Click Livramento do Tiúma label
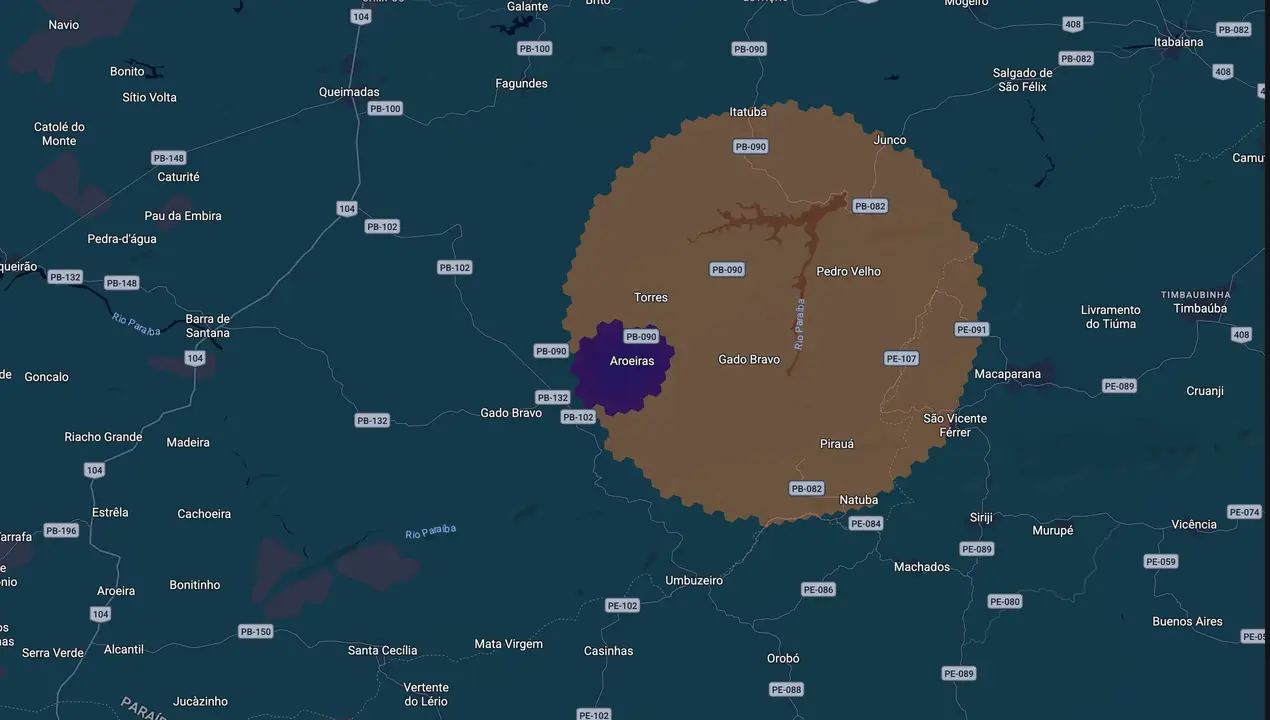 (x=1111, y=317)
